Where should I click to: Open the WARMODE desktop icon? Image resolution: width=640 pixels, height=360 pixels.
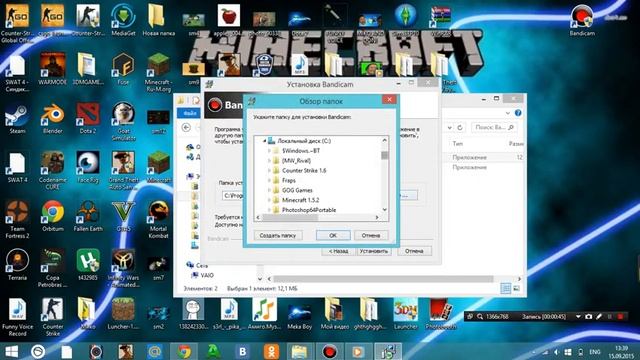53,69
